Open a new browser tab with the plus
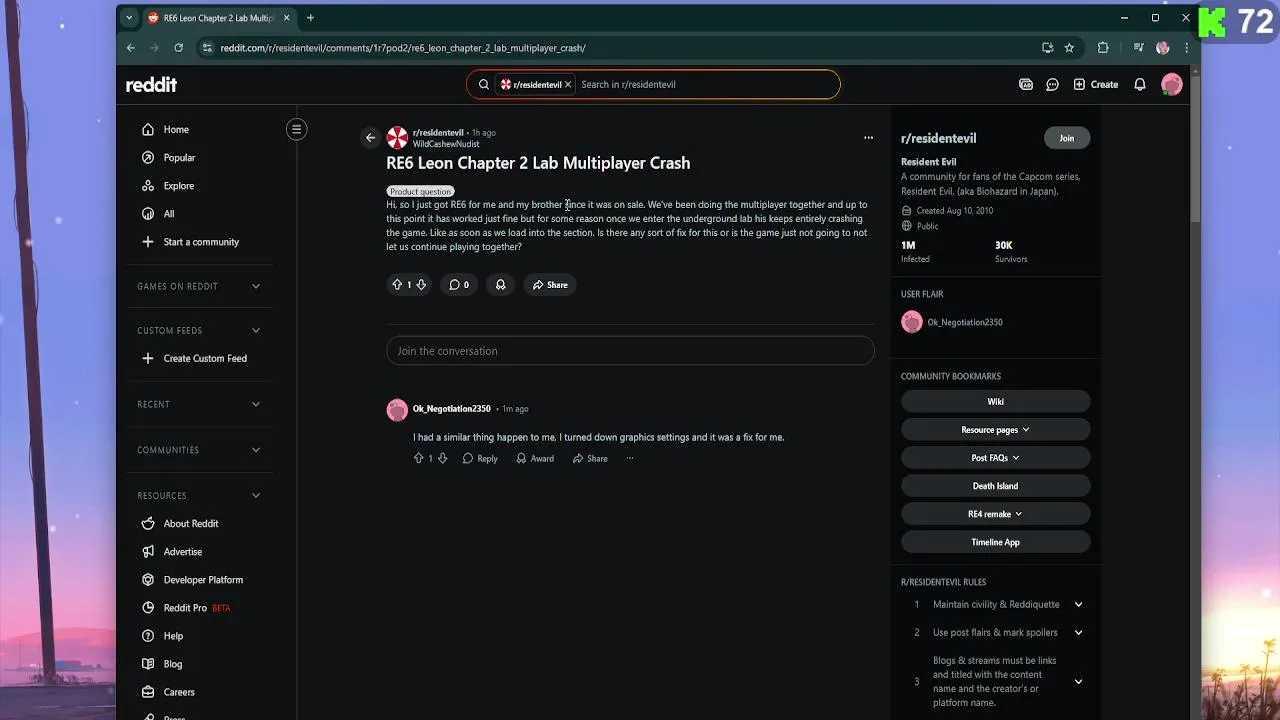1280x720 pixels. click(310, 18)
